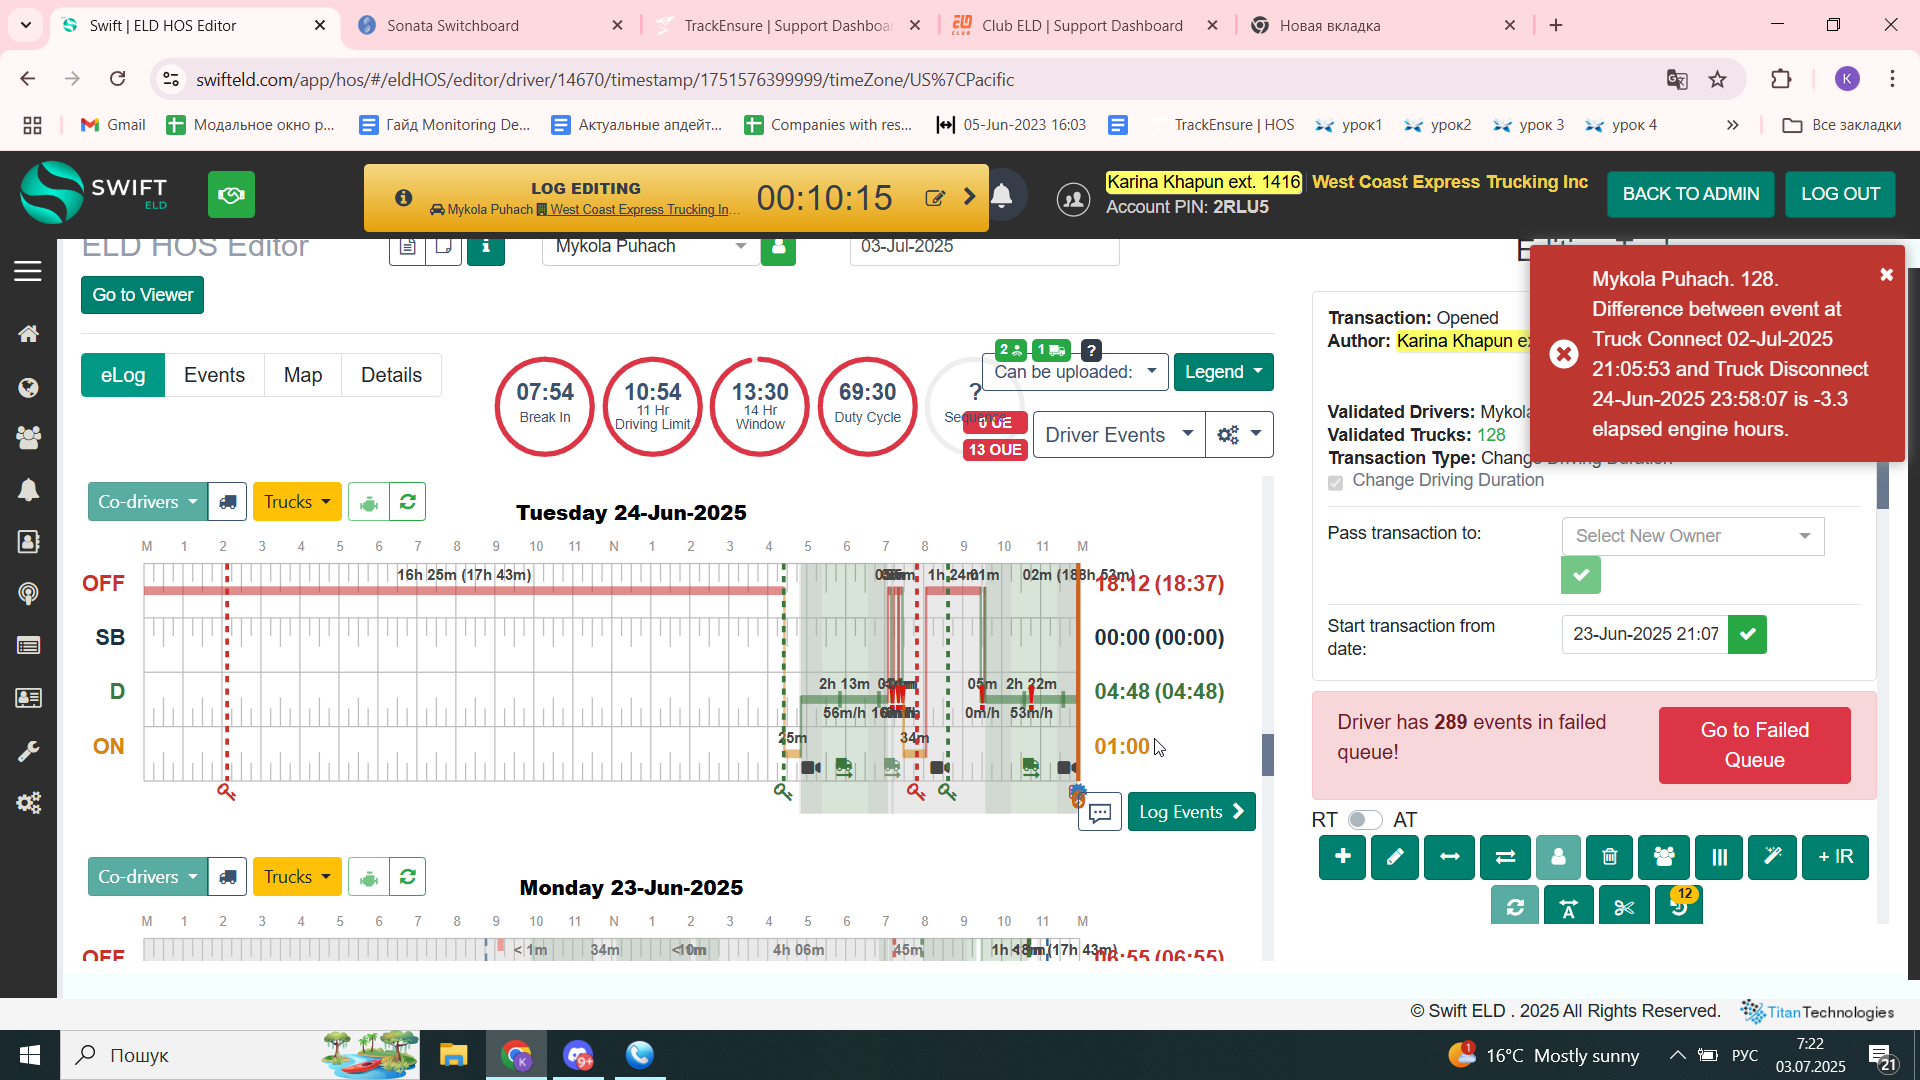Click the single user assign button
Image resolution: width=1920 pixels, height=1080 pixels.
click(x=1558, y=857)
